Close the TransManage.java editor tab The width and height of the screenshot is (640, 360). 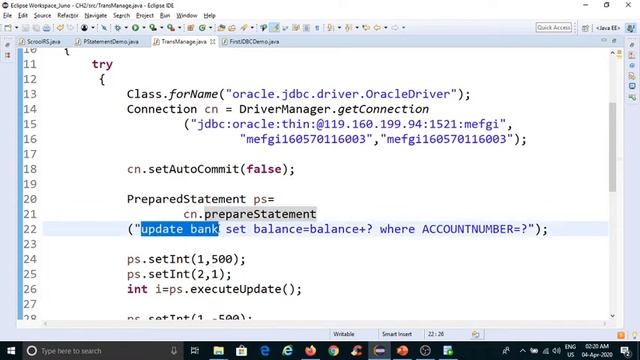click(x=213, y=42)
